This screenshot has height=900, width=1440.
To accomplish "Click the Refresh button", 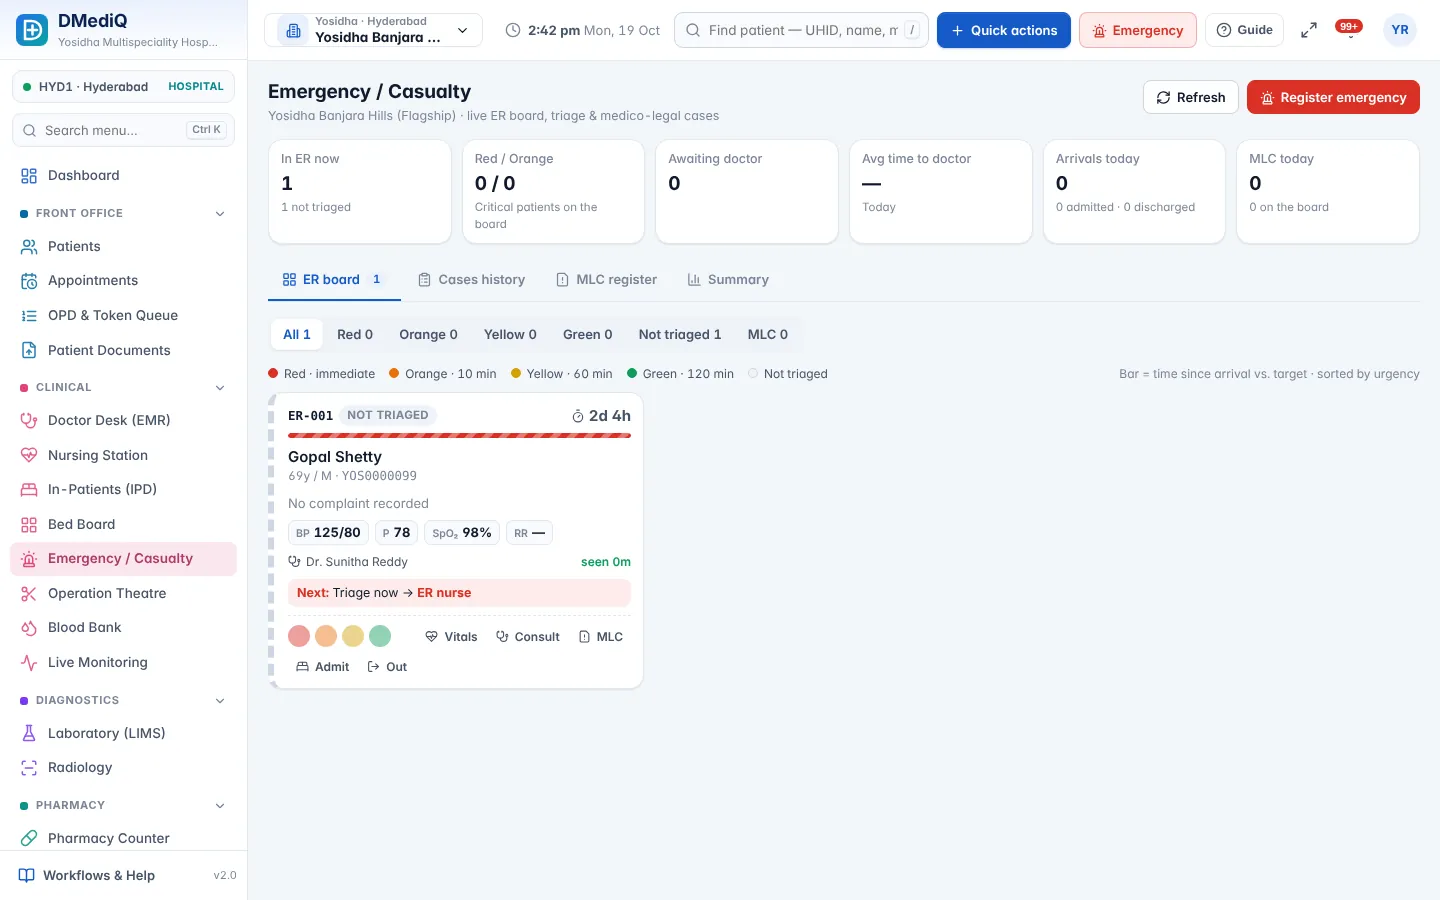I will 1191,97.
